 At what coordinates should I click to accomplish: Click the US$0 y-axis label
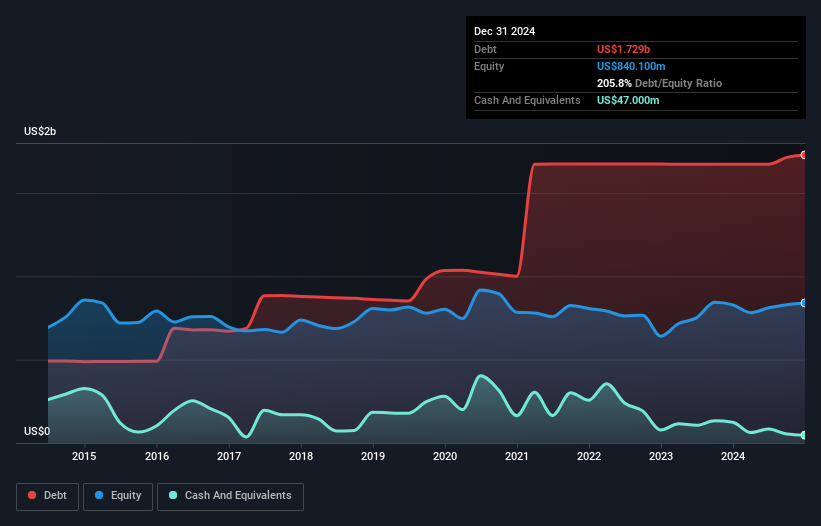[37, 431]
